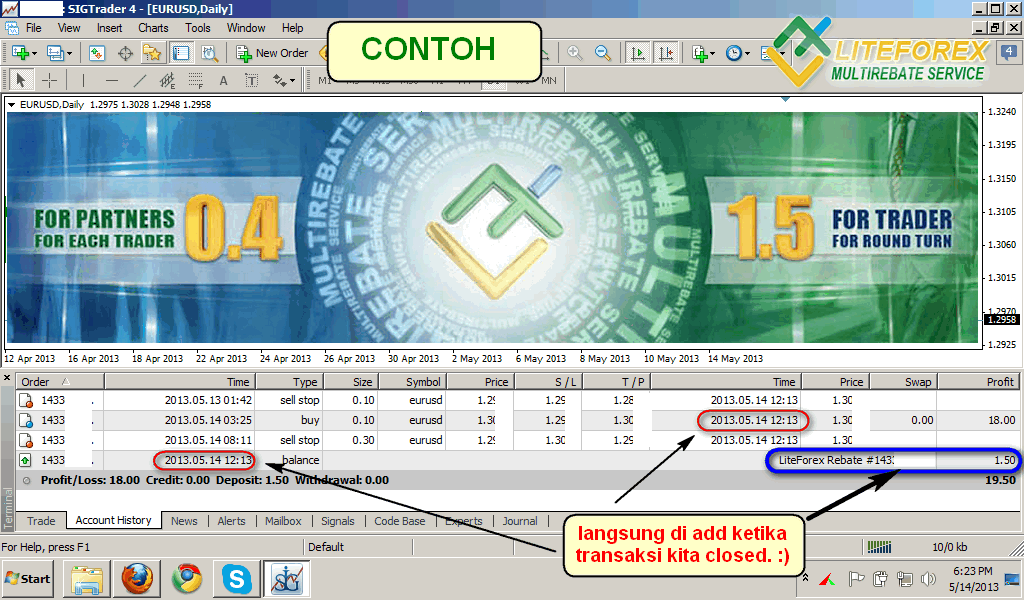Select the Vertical Line drawing tool
Image resolution: width=1024 pixels, height=600 pixels.
(83, 80)
